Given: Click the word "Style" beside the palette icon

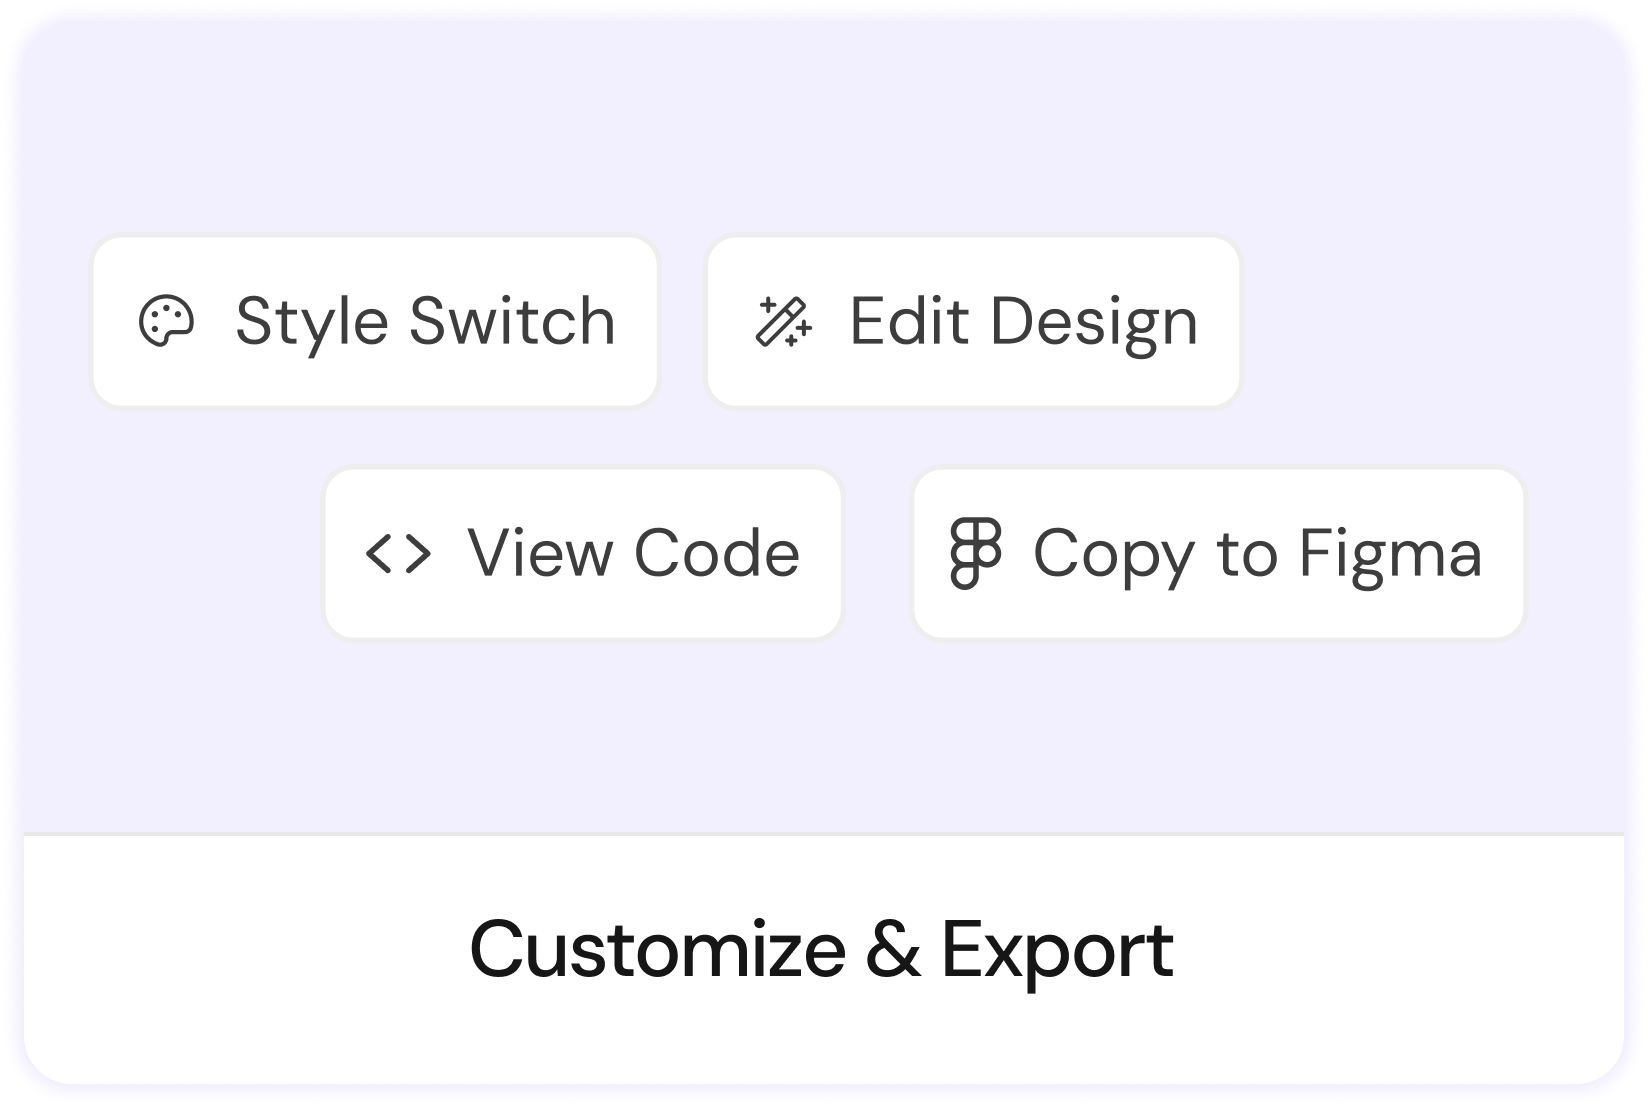Looking at the screenshot, I should click(311, 322).
